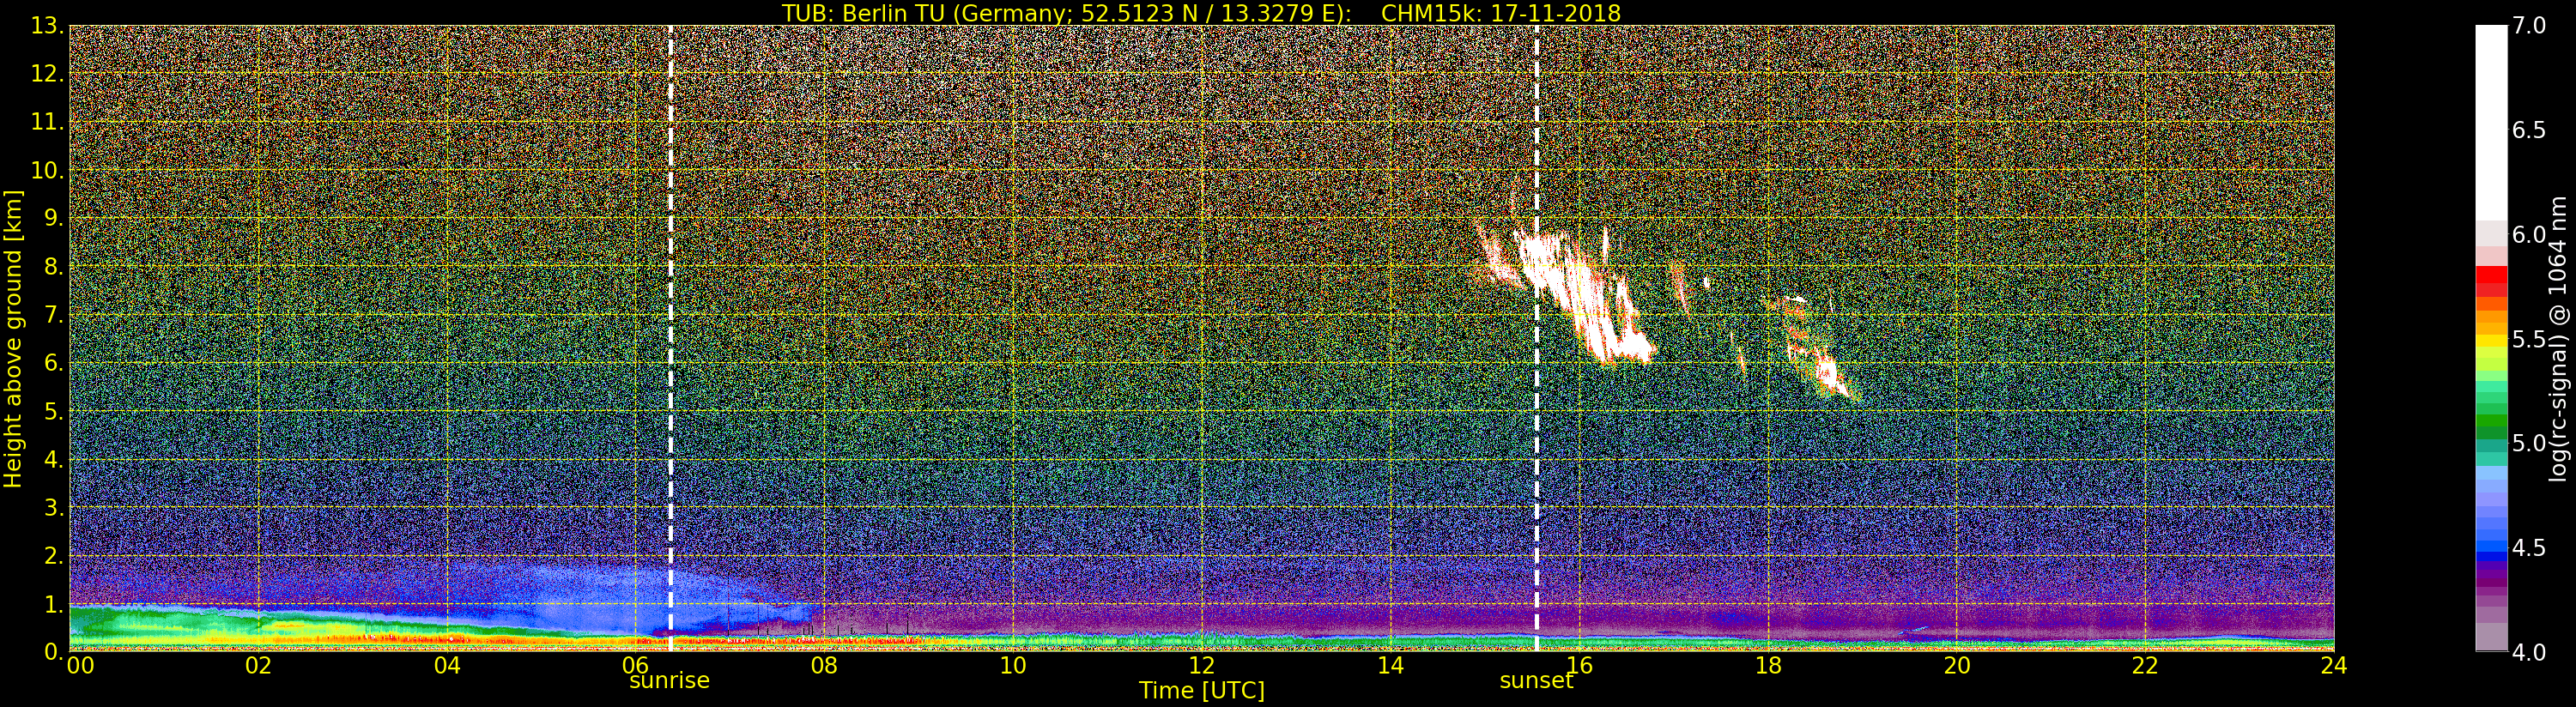2576x707 pixels.
Task: Click the height-axis tick label "4."
Action: click(54, 459)
